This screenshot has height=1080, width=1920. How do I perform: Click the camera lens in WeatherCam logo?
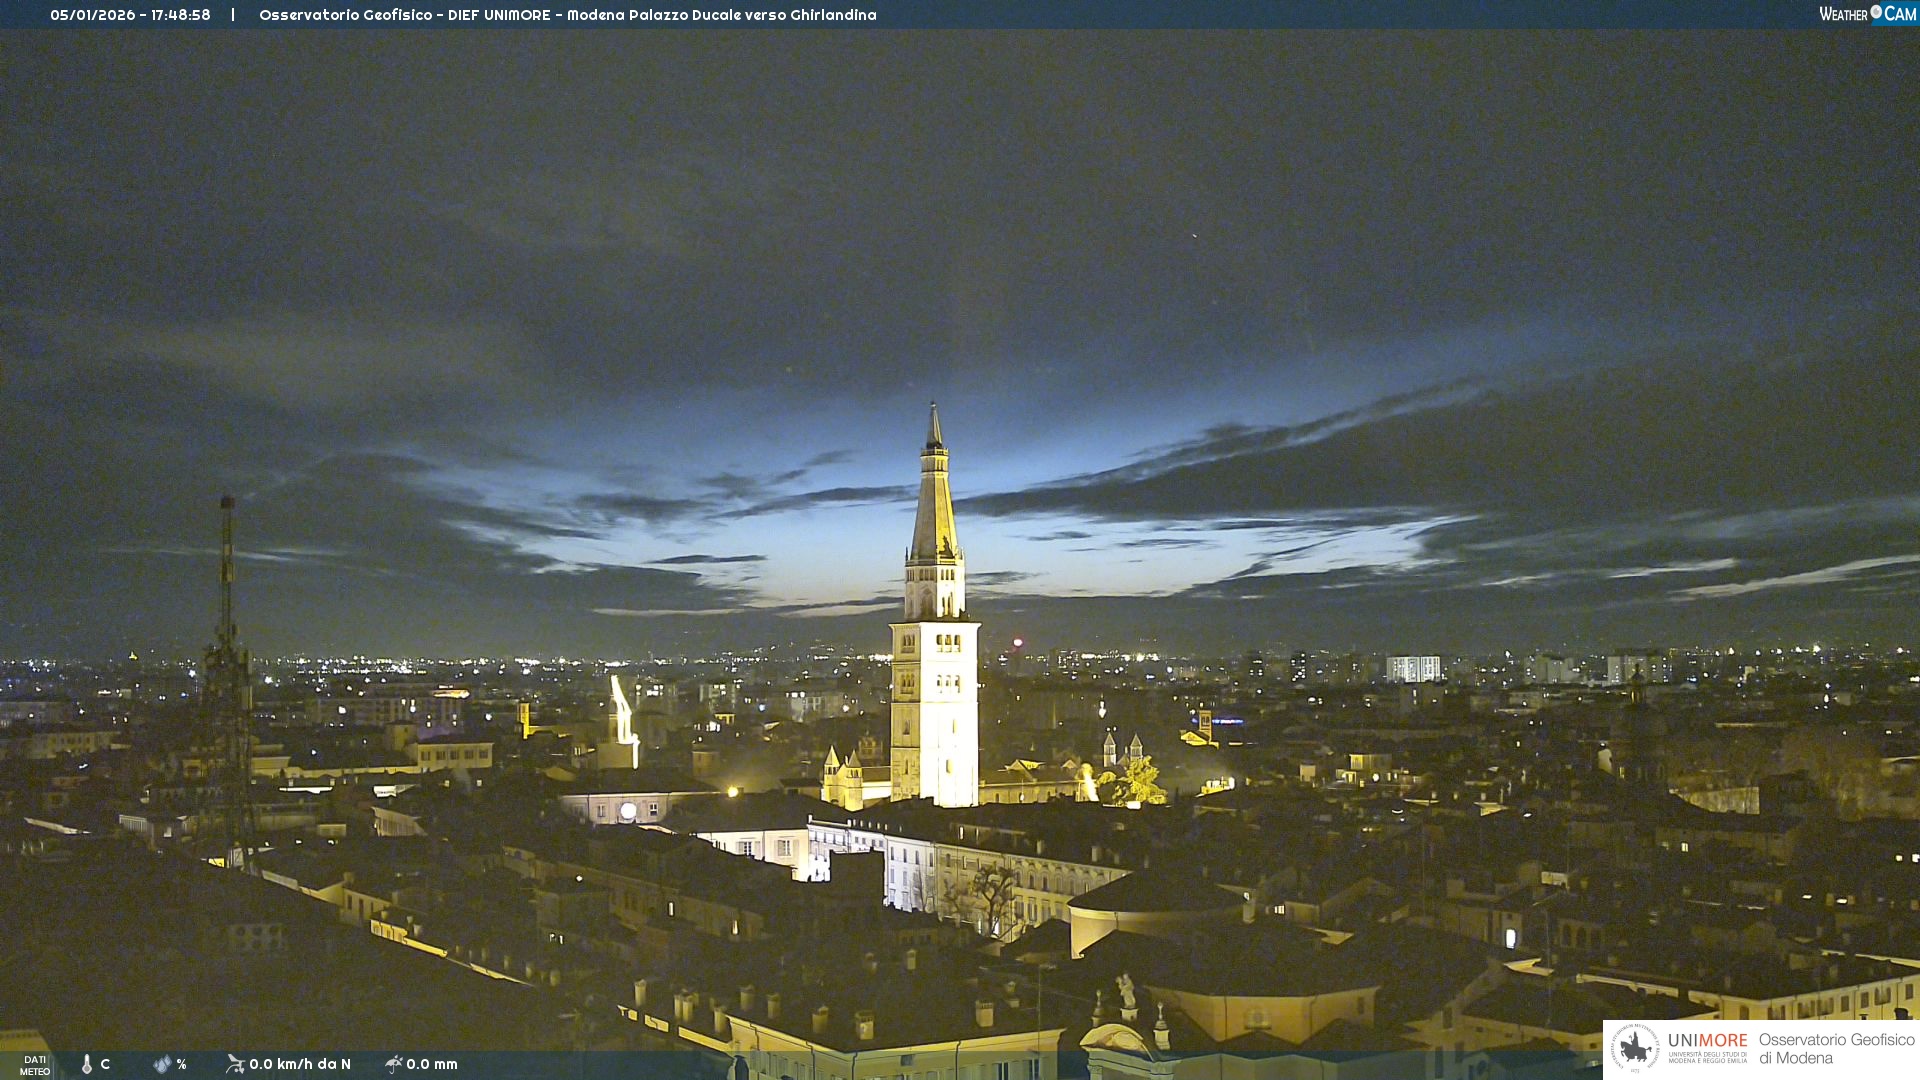[x=1876, y=12]
